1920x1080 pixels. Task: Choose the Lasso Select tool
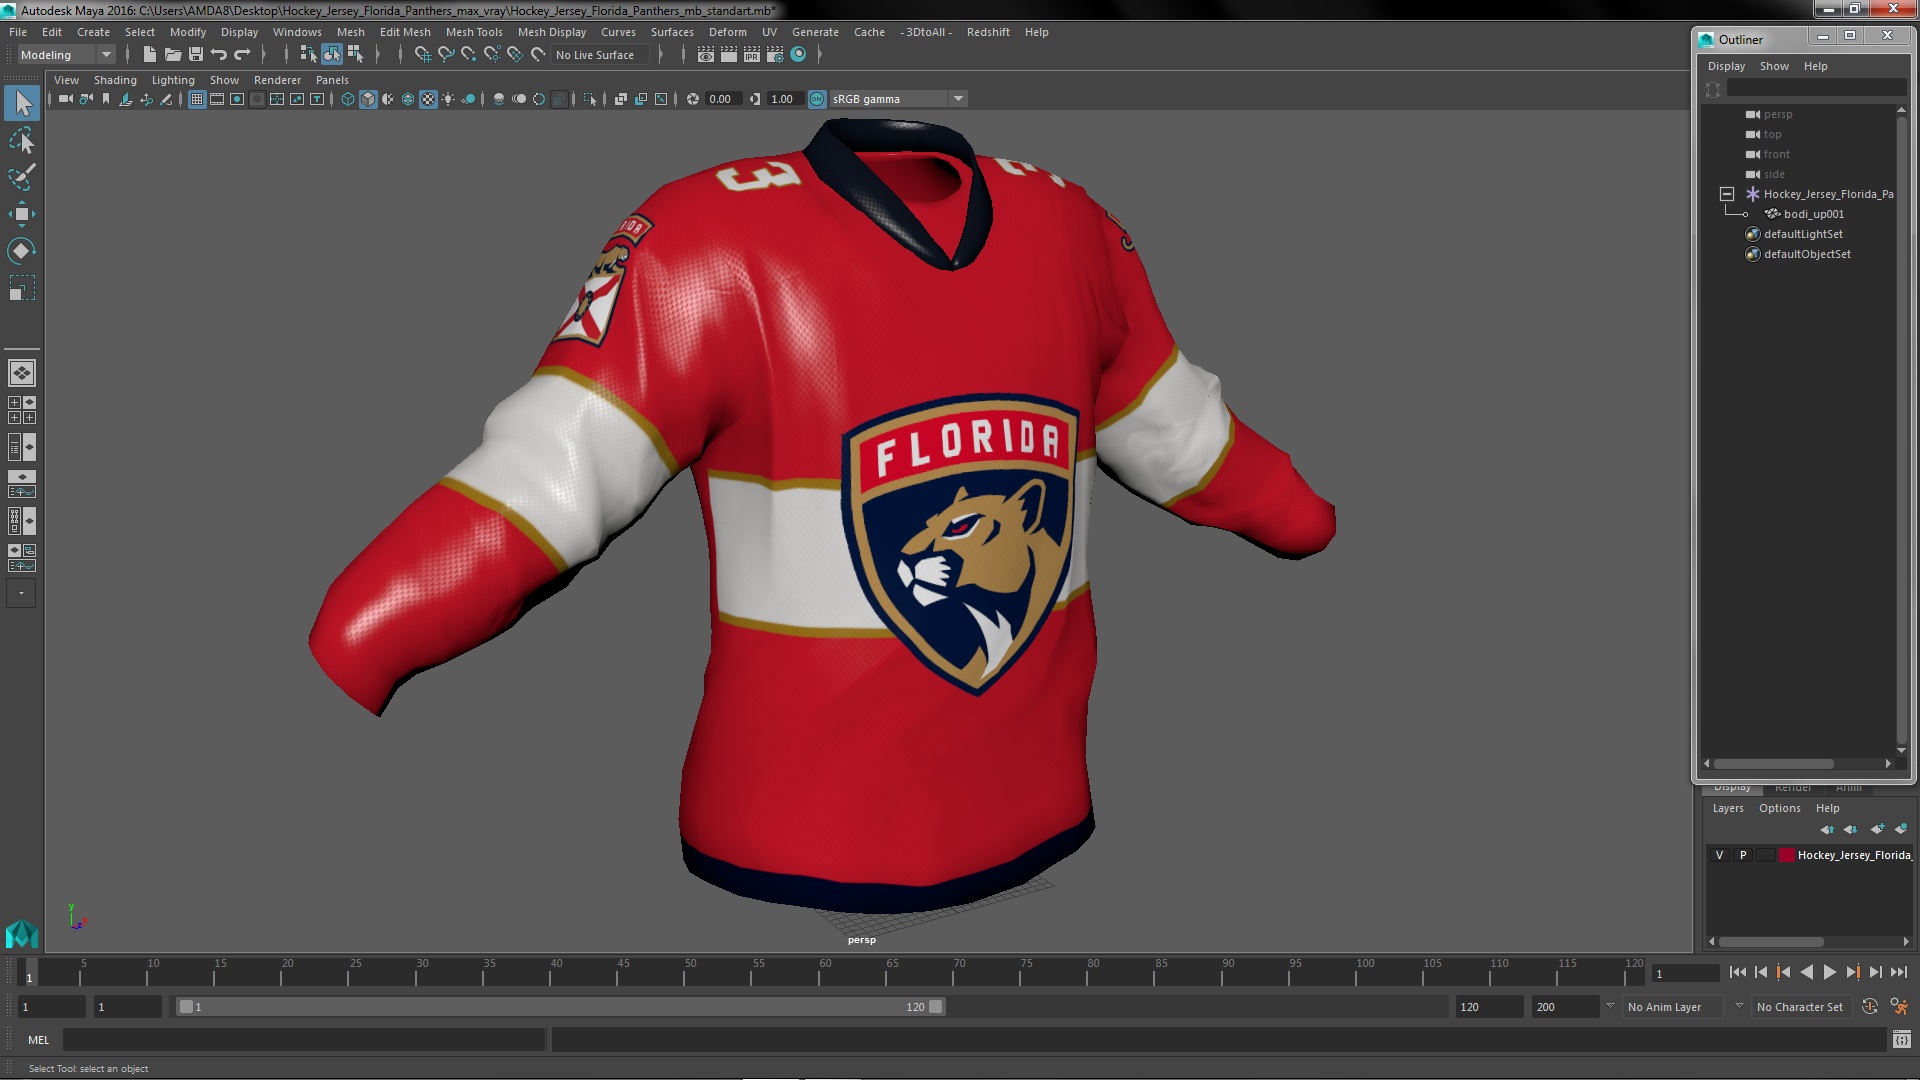[x=22, y=140]
